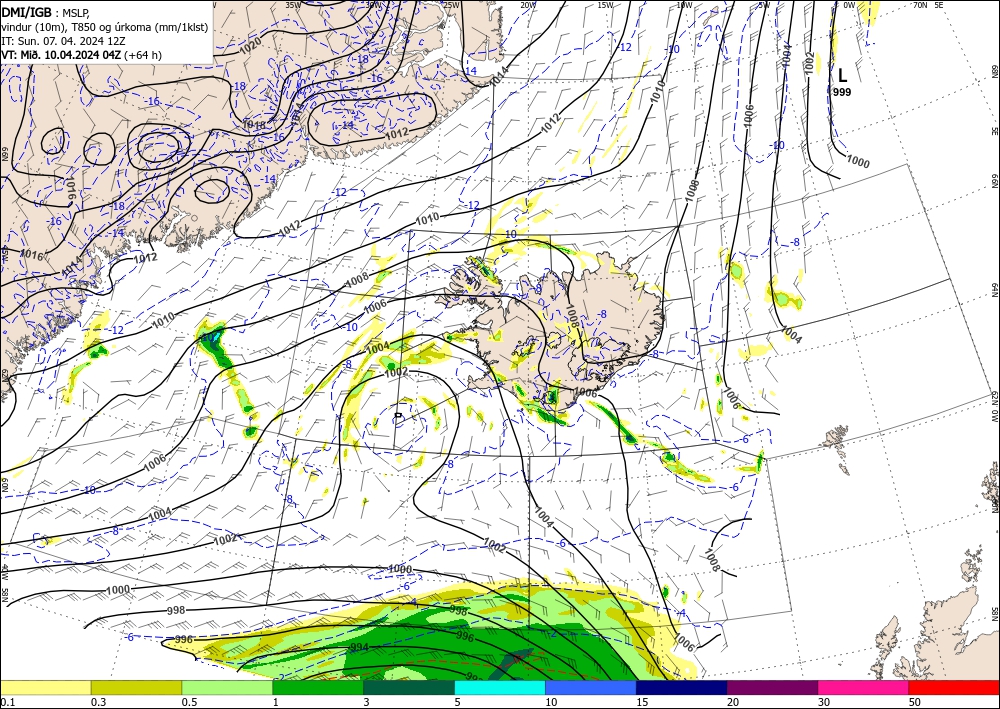1000x709 pixels.
Task: Click the legend scale value '50'
Action: (916, 702)
